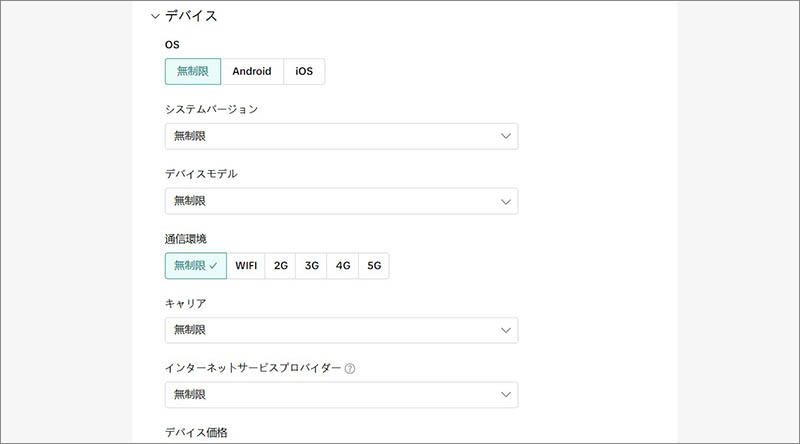Viewport: 800px width, 444px height.
Task: Choose 2G connection type
Action: point(281,266)
